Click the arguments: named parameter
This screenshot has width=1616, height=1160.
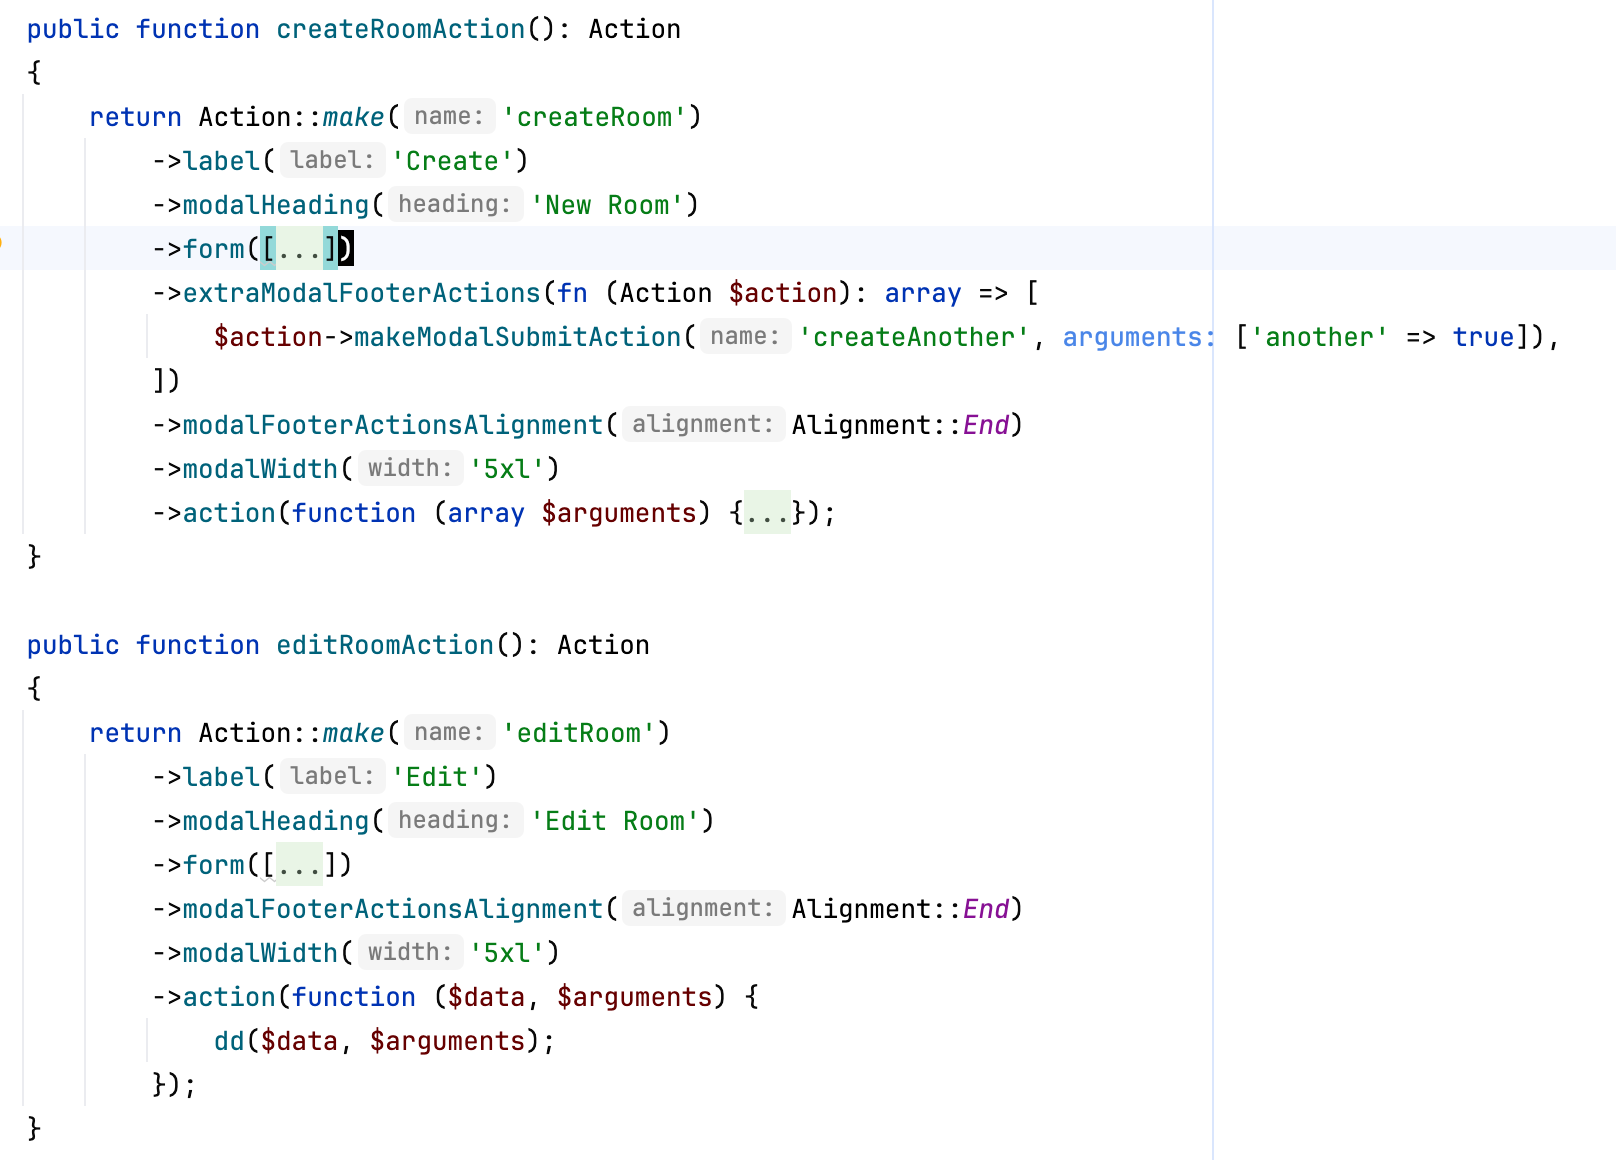pos(1139,337)
